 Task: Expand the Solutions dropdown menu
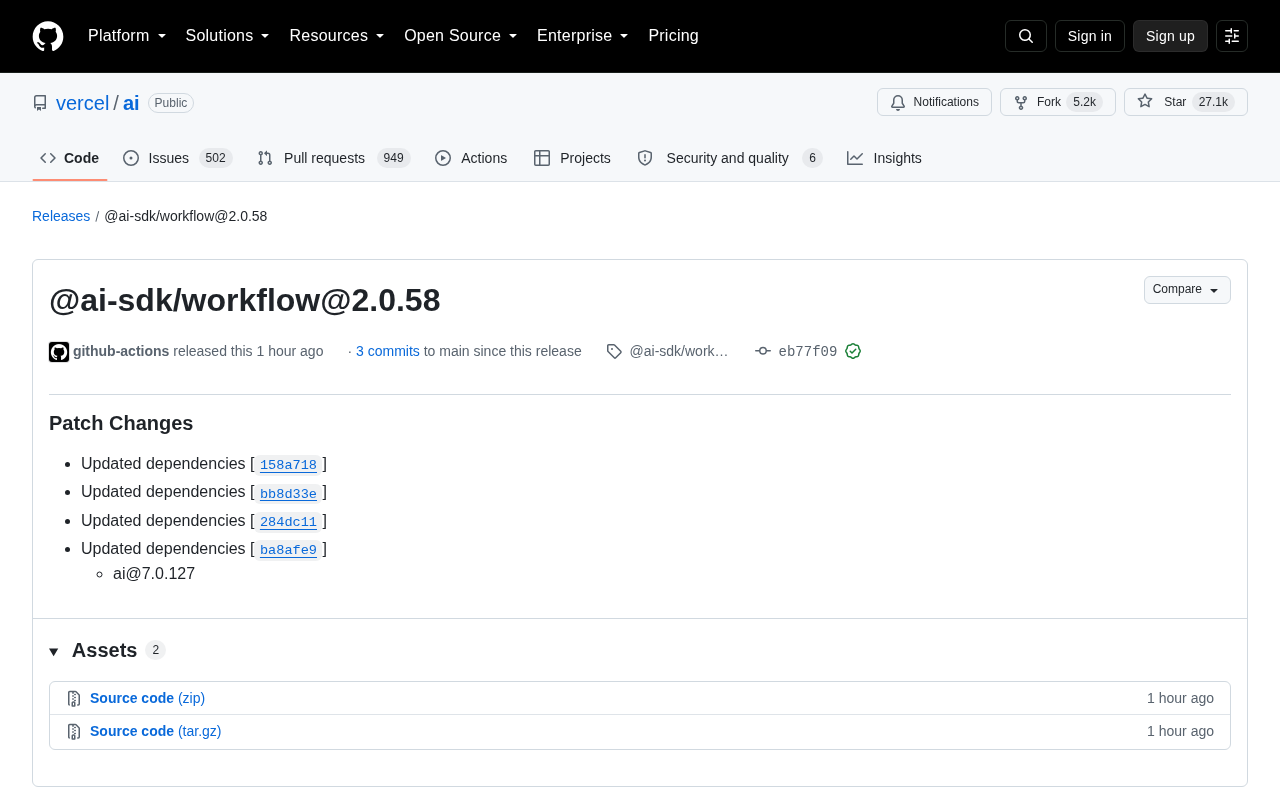(228, 36)
